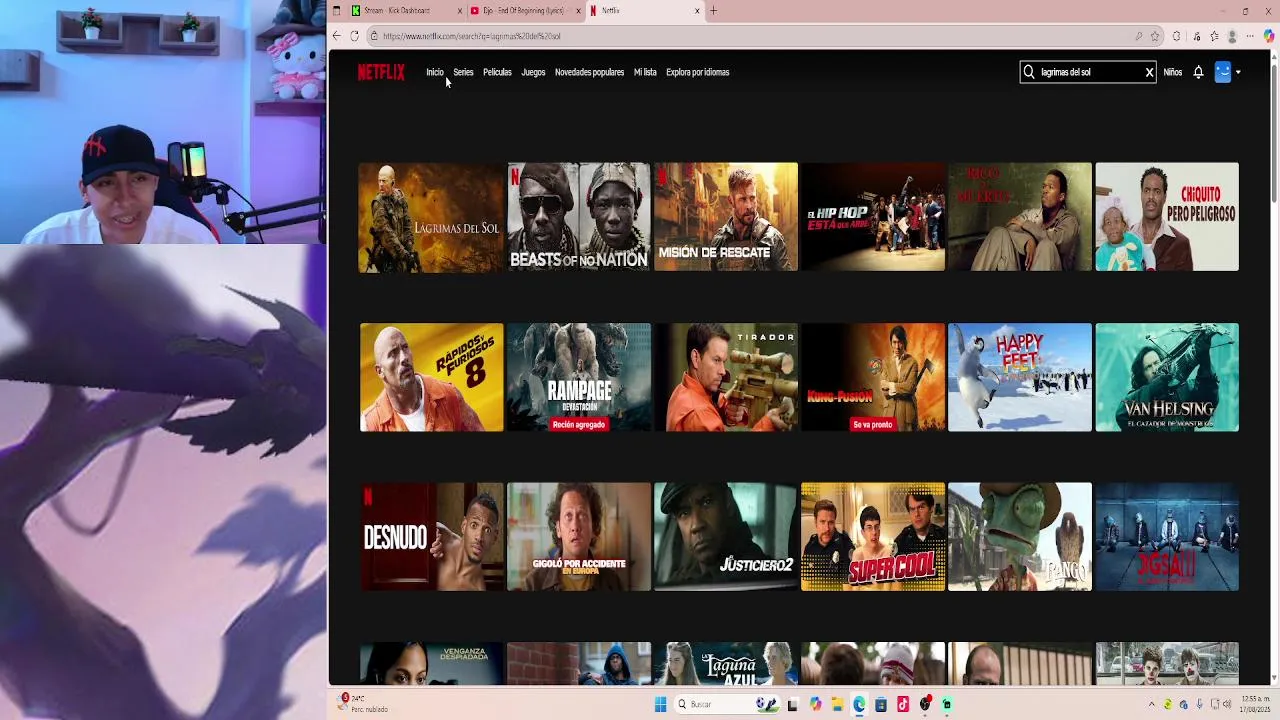1280x720 pixels.
Task: Open Desnudo thumbnail
Action: point(431,537)
